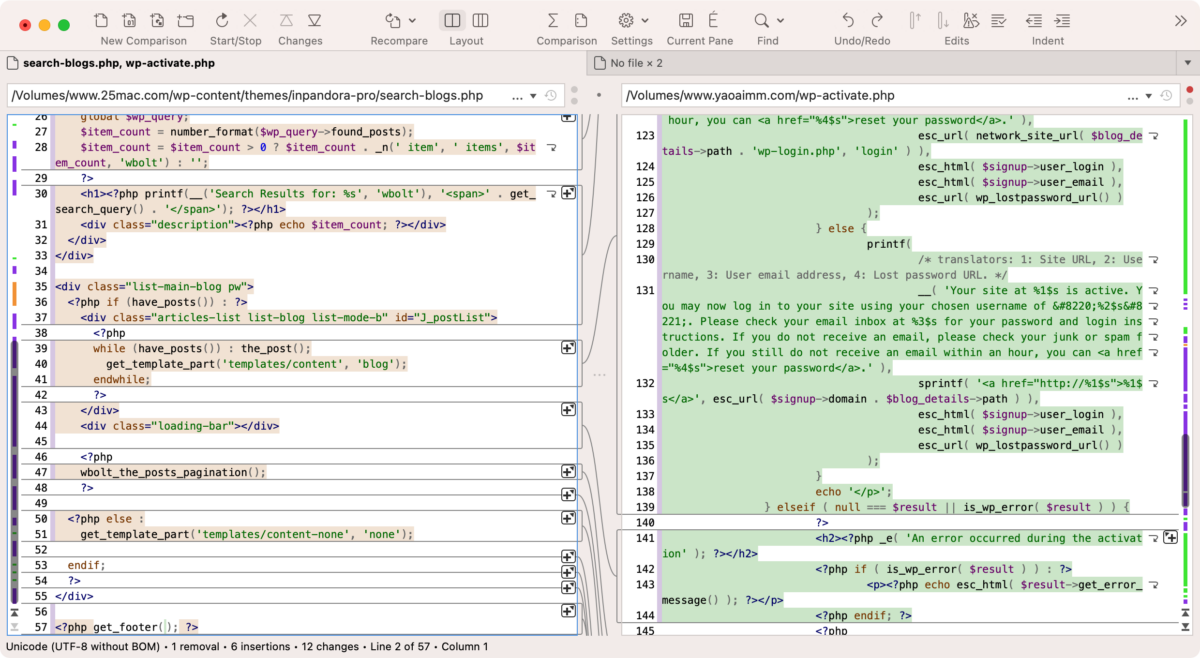Screen dimensions: 1200x658
Task: Save the current pane
Action: click(x=686, y=20)
